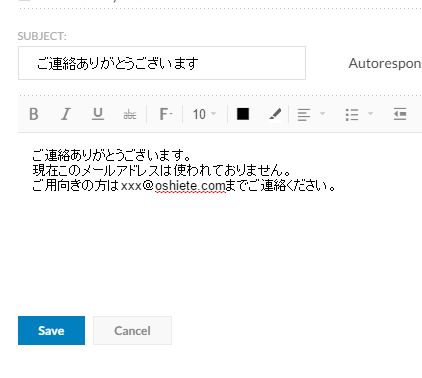Click the Autorespon label text
422x378 pixels.
[385, 63]
